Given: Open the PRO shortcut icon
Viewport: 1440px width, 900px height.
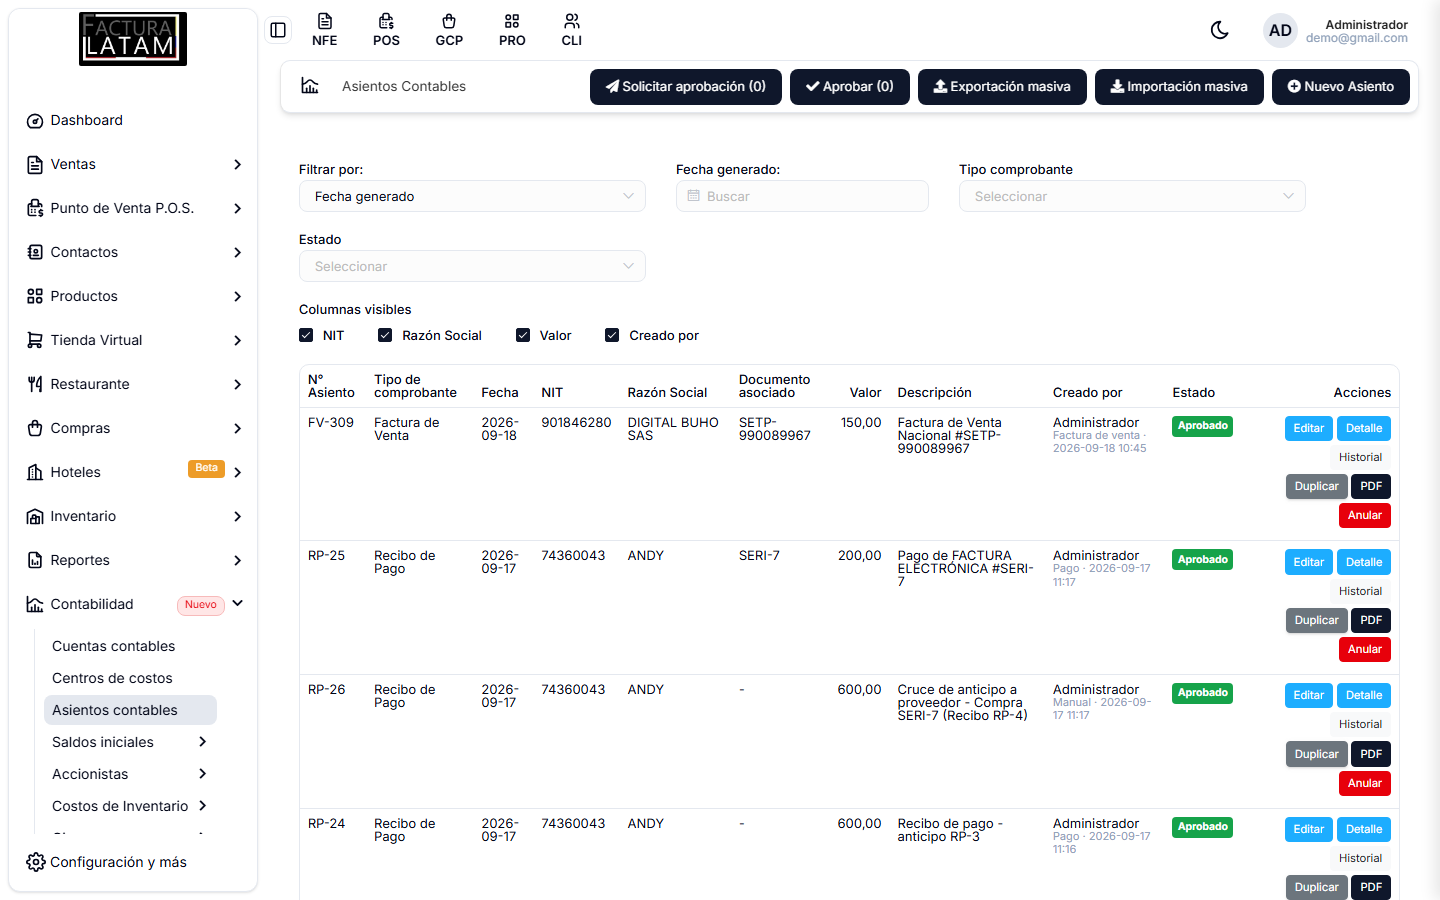Looking at the screenshot, I should point(512,30).
